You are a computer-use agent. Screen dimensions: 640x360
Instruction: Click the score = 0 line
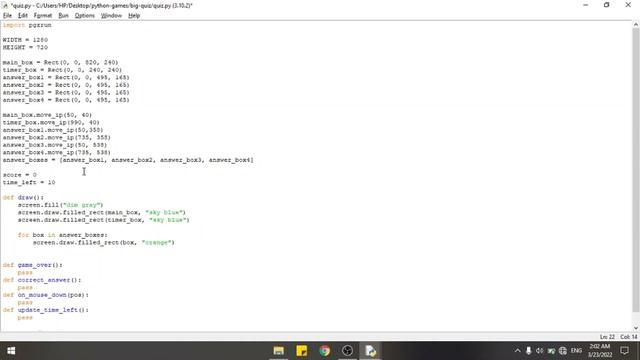coord(20,175)
